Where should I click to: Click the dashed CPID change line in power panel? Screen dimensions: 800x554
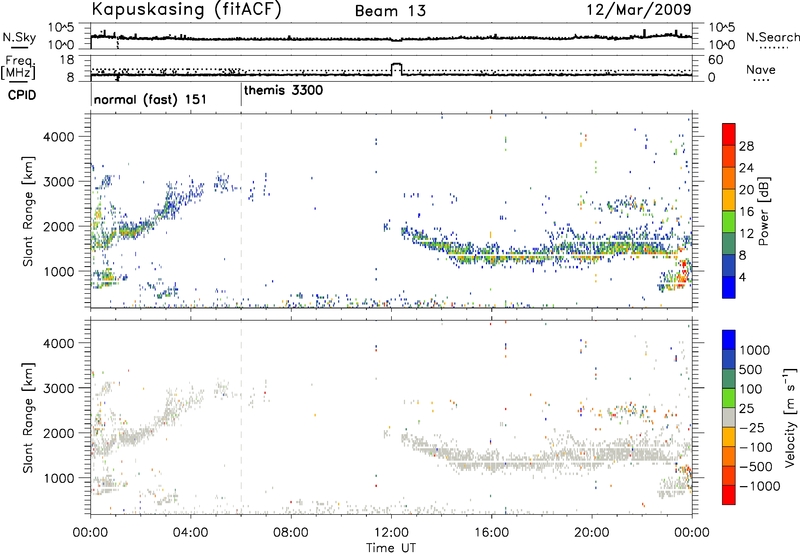(x=241, y=211)
